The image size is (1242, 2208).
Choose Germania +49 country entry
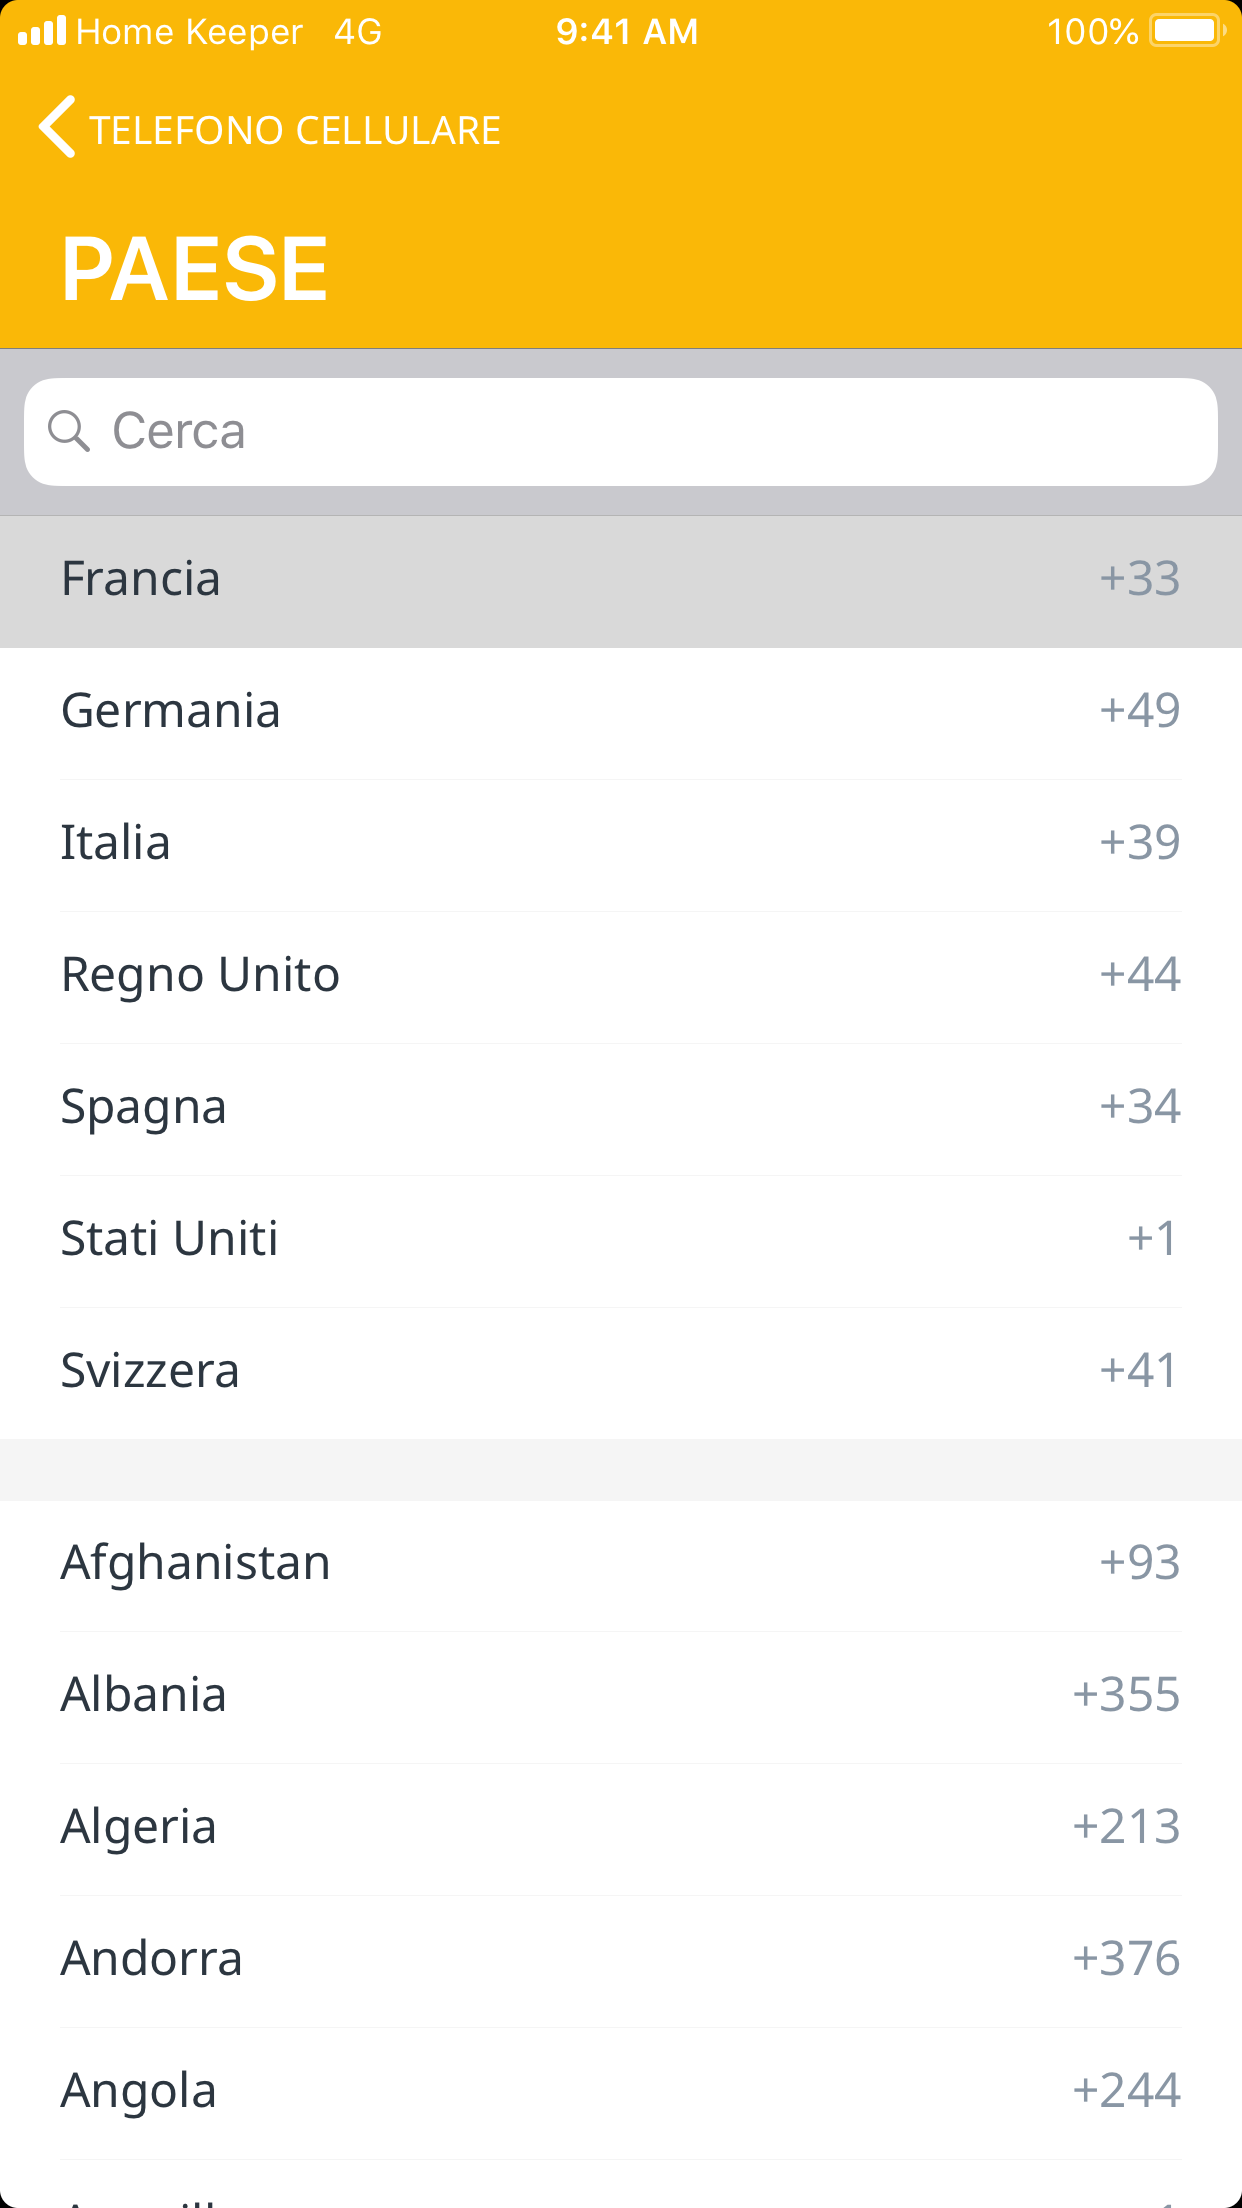(620, 712)
